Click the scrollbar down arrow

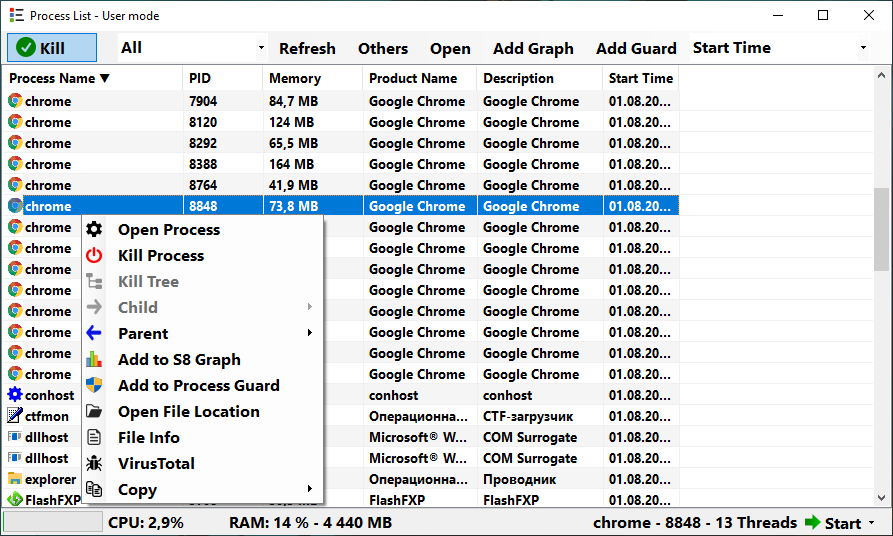point(882,498)
